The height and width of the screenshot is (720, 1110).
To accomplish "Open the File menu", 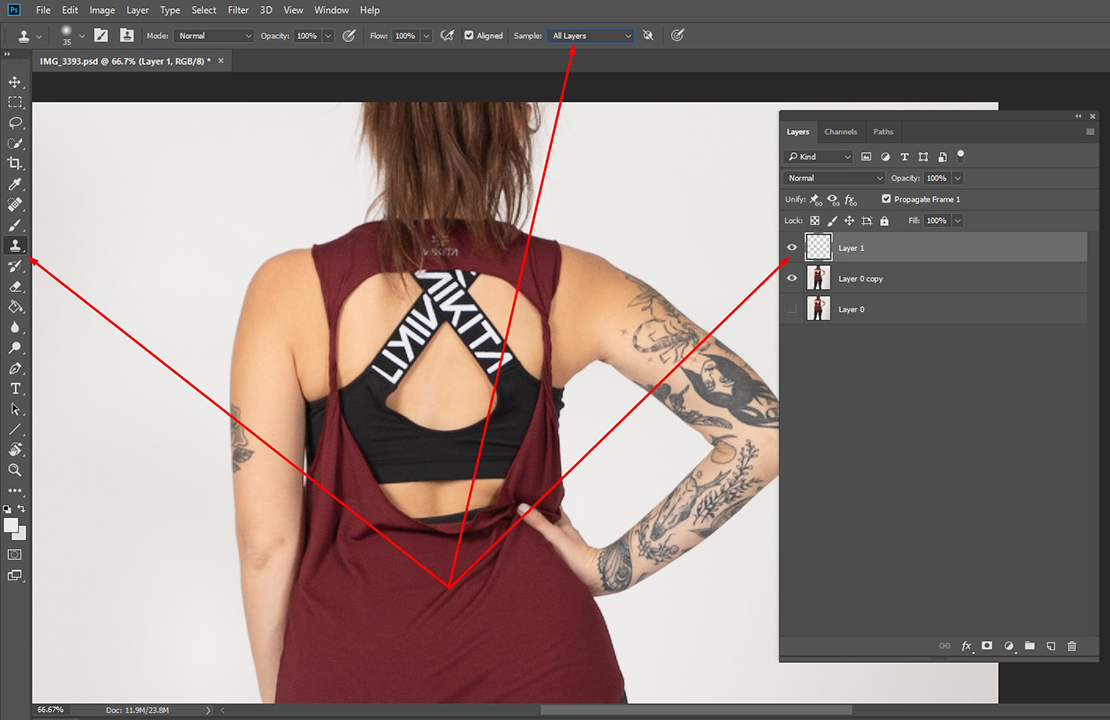I will pyautogui.click(x=43, y=10).
